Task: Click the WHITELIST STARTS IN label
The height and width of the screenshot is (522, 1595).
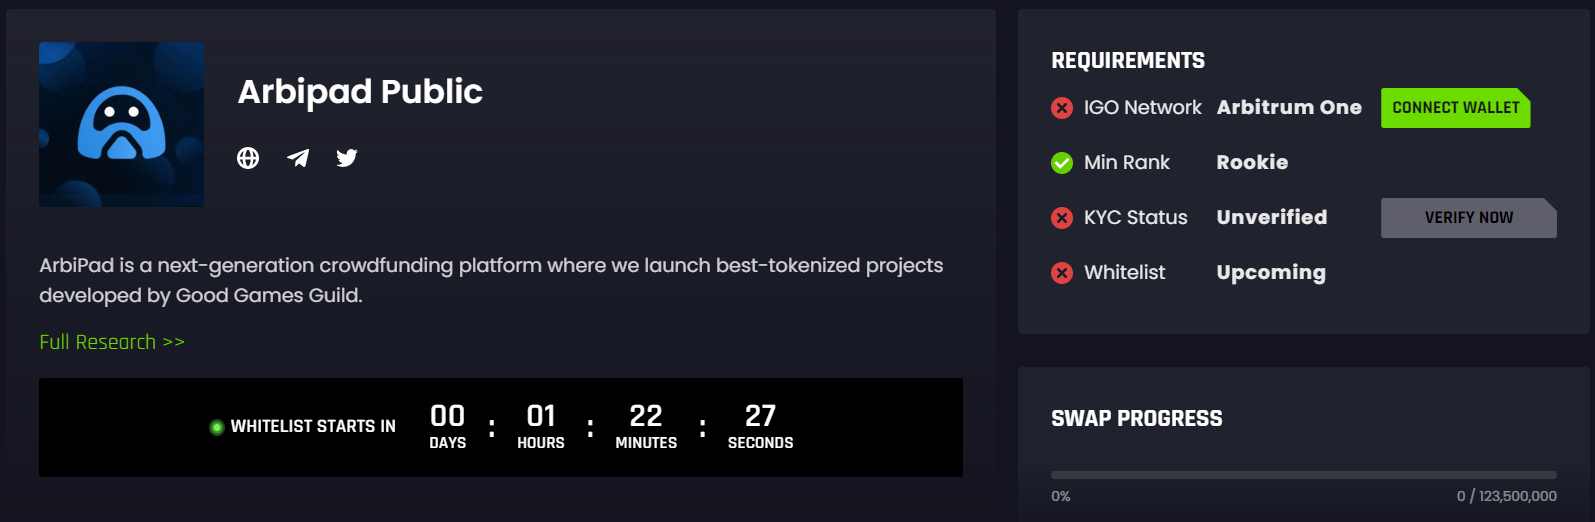Action: pos(313,427)
